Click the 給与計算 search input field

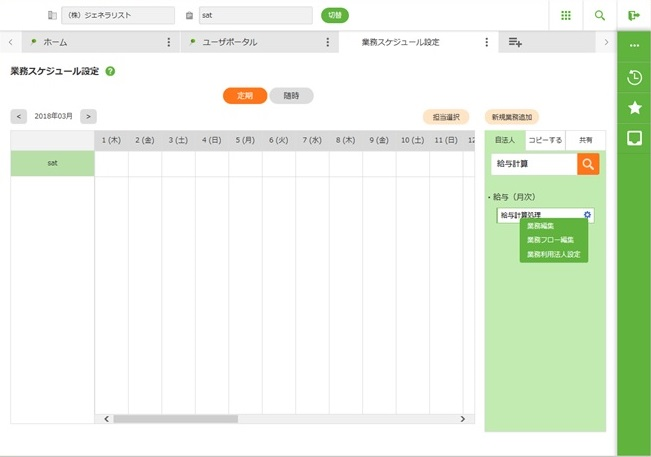tap(533, 164)
